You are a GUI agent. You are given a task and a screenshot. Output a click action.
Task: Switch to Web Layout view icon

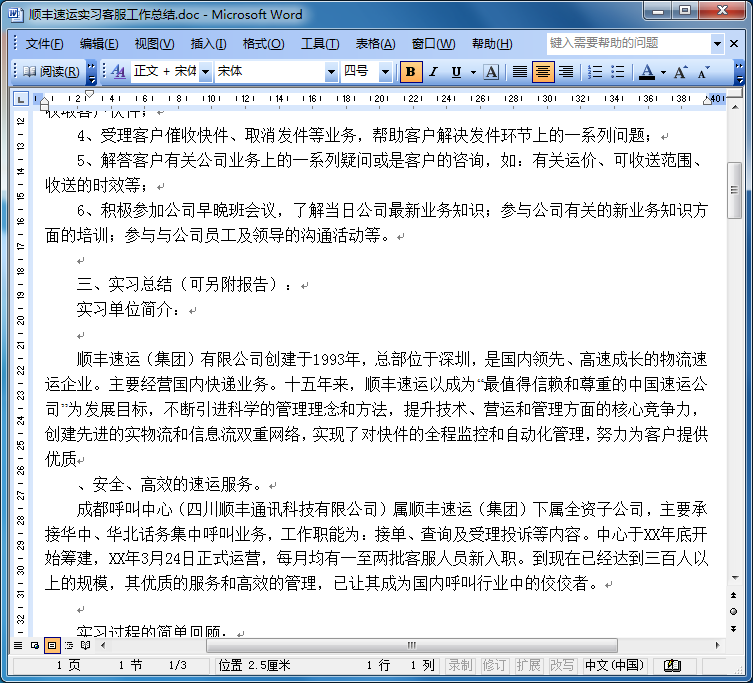pos(35,645)
